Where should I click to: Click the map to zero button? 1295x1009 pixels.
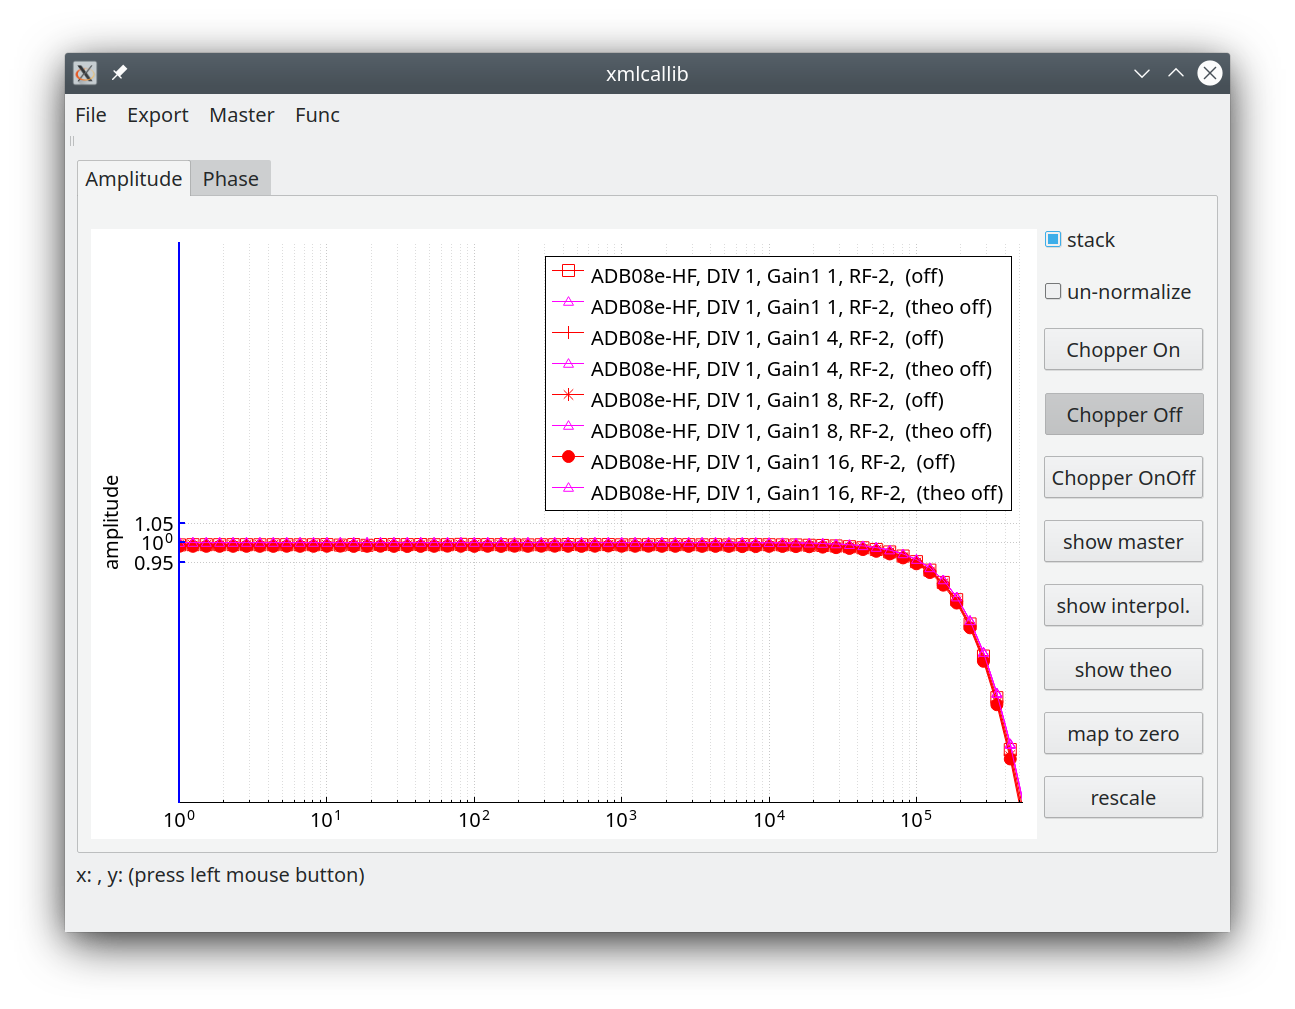1123,734
